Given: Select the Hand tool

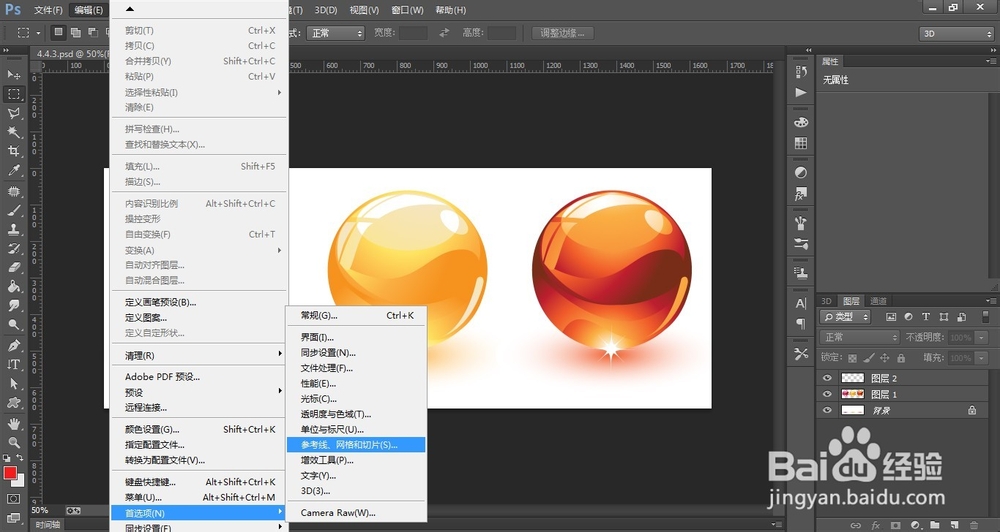Looking at the screenshot, I should click(13, 424).
